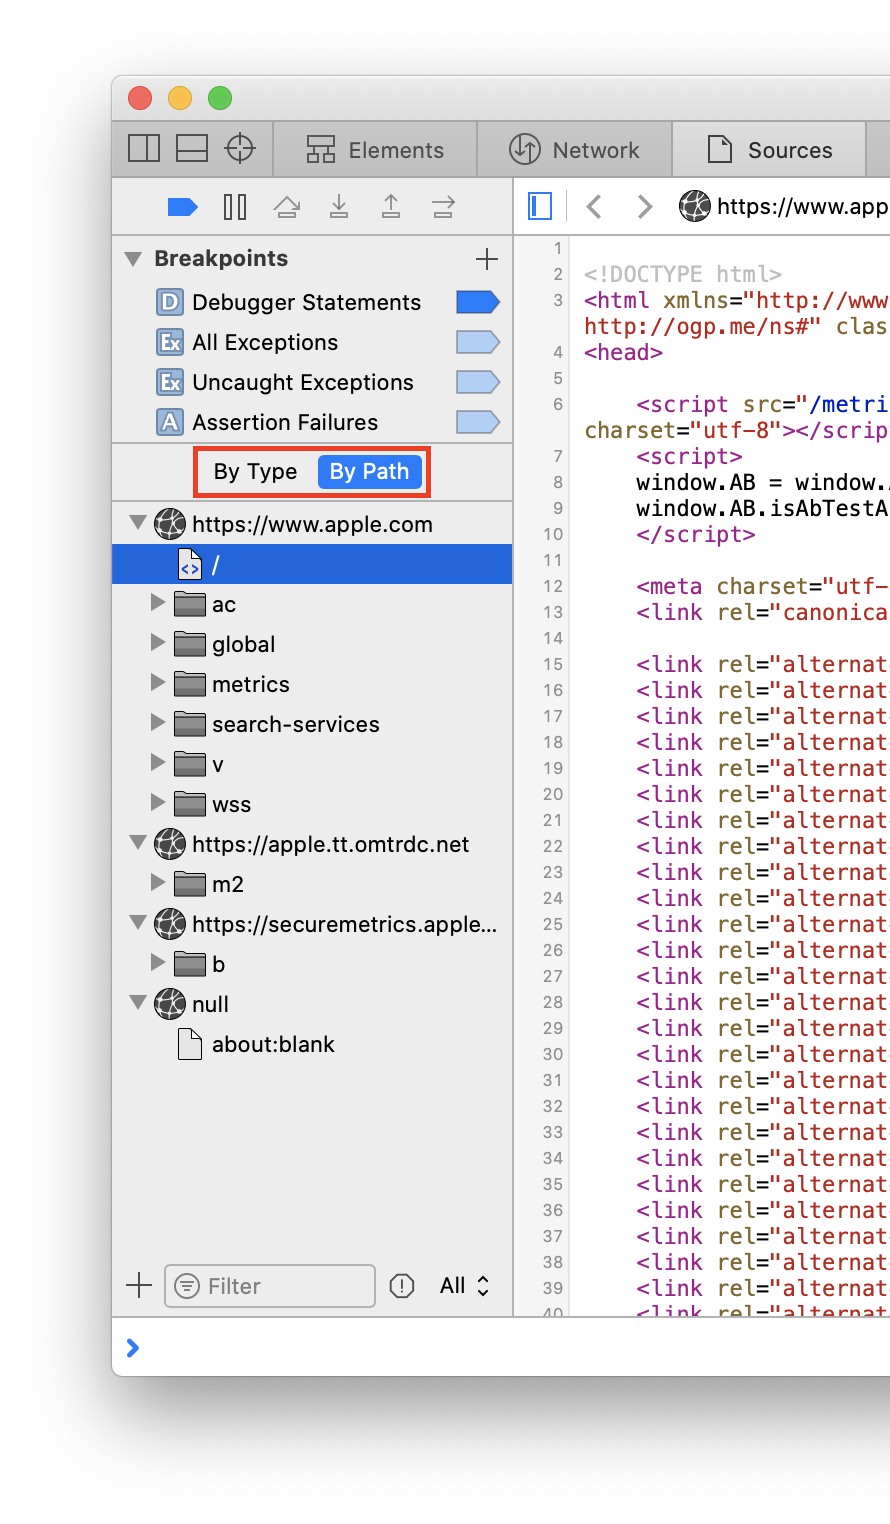Toggle the Debugger Statements breakpoint
This screenshot has height=1524, width=890.
click(477, 302)
